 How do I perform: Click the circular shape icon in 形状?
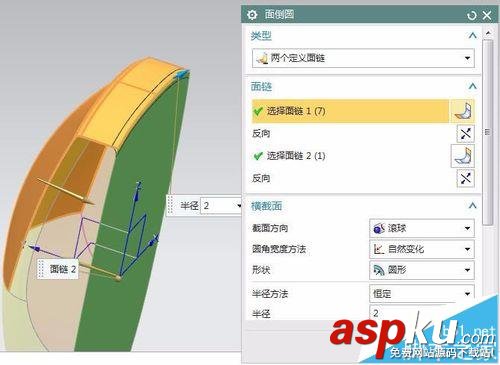pos(379,270)
